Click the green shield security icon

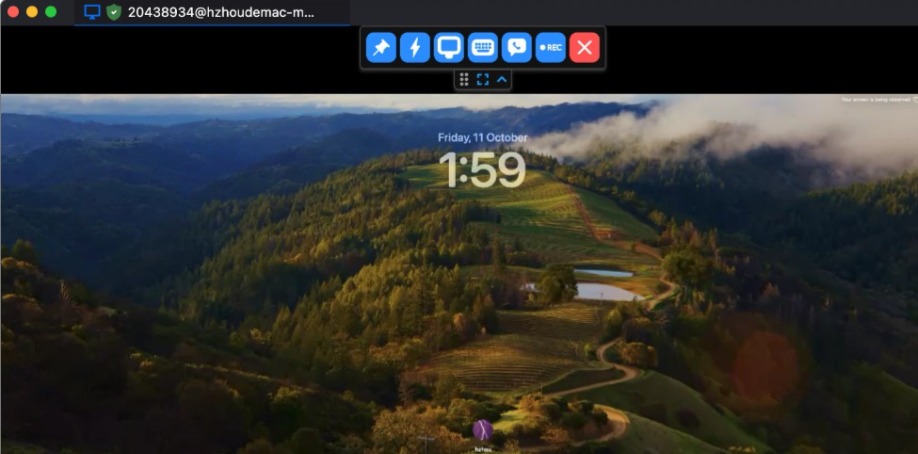click(x=114, y=12)
